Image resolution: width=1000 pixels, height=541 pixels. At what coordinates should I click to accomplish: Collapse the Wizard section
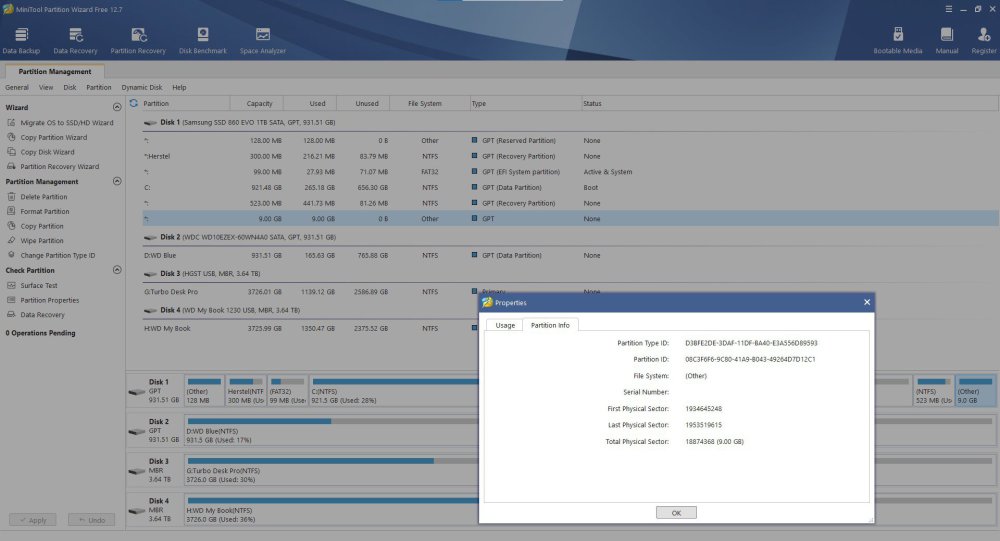(117, 107)
